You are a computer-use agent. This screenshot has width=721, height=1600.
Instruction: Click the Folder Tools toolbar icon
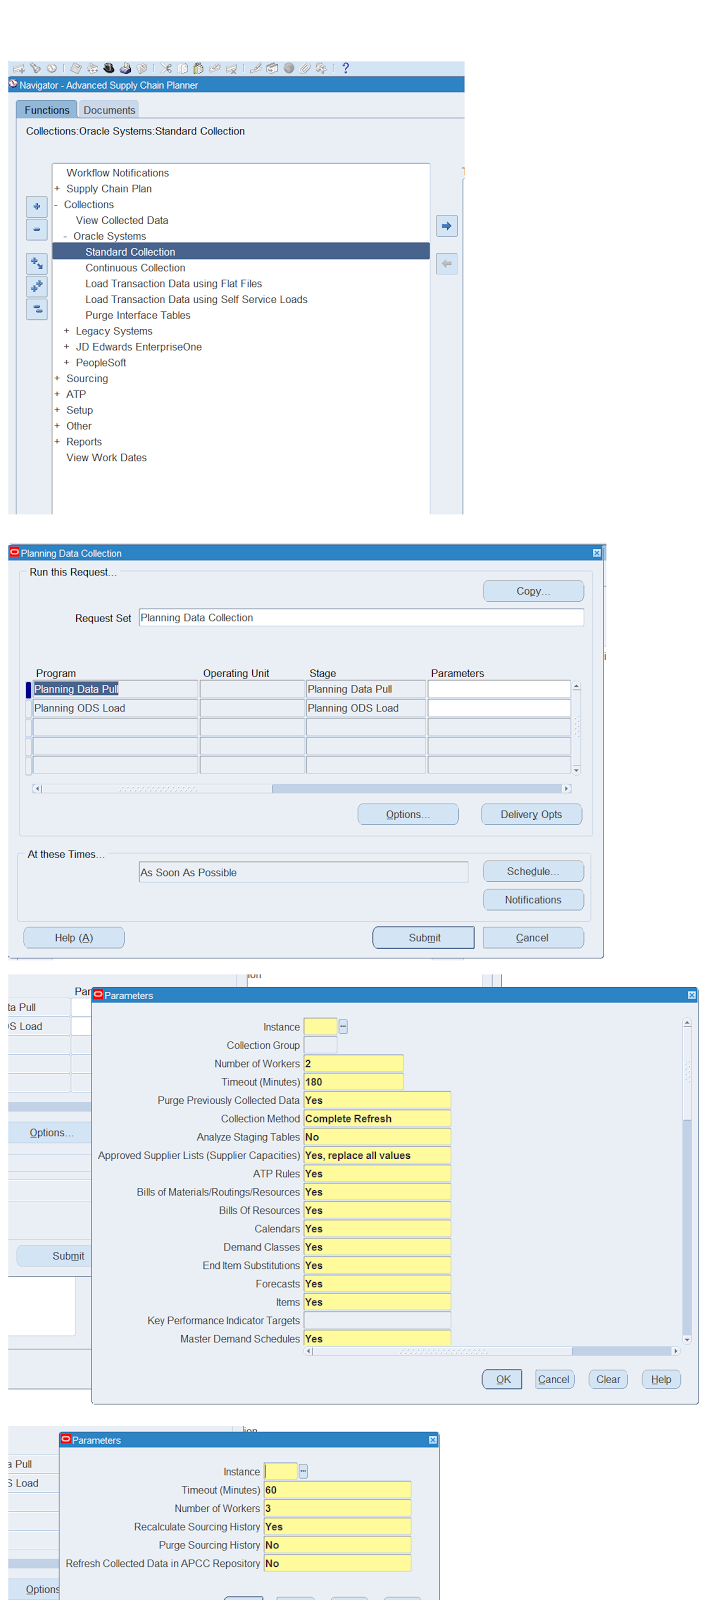321,68
